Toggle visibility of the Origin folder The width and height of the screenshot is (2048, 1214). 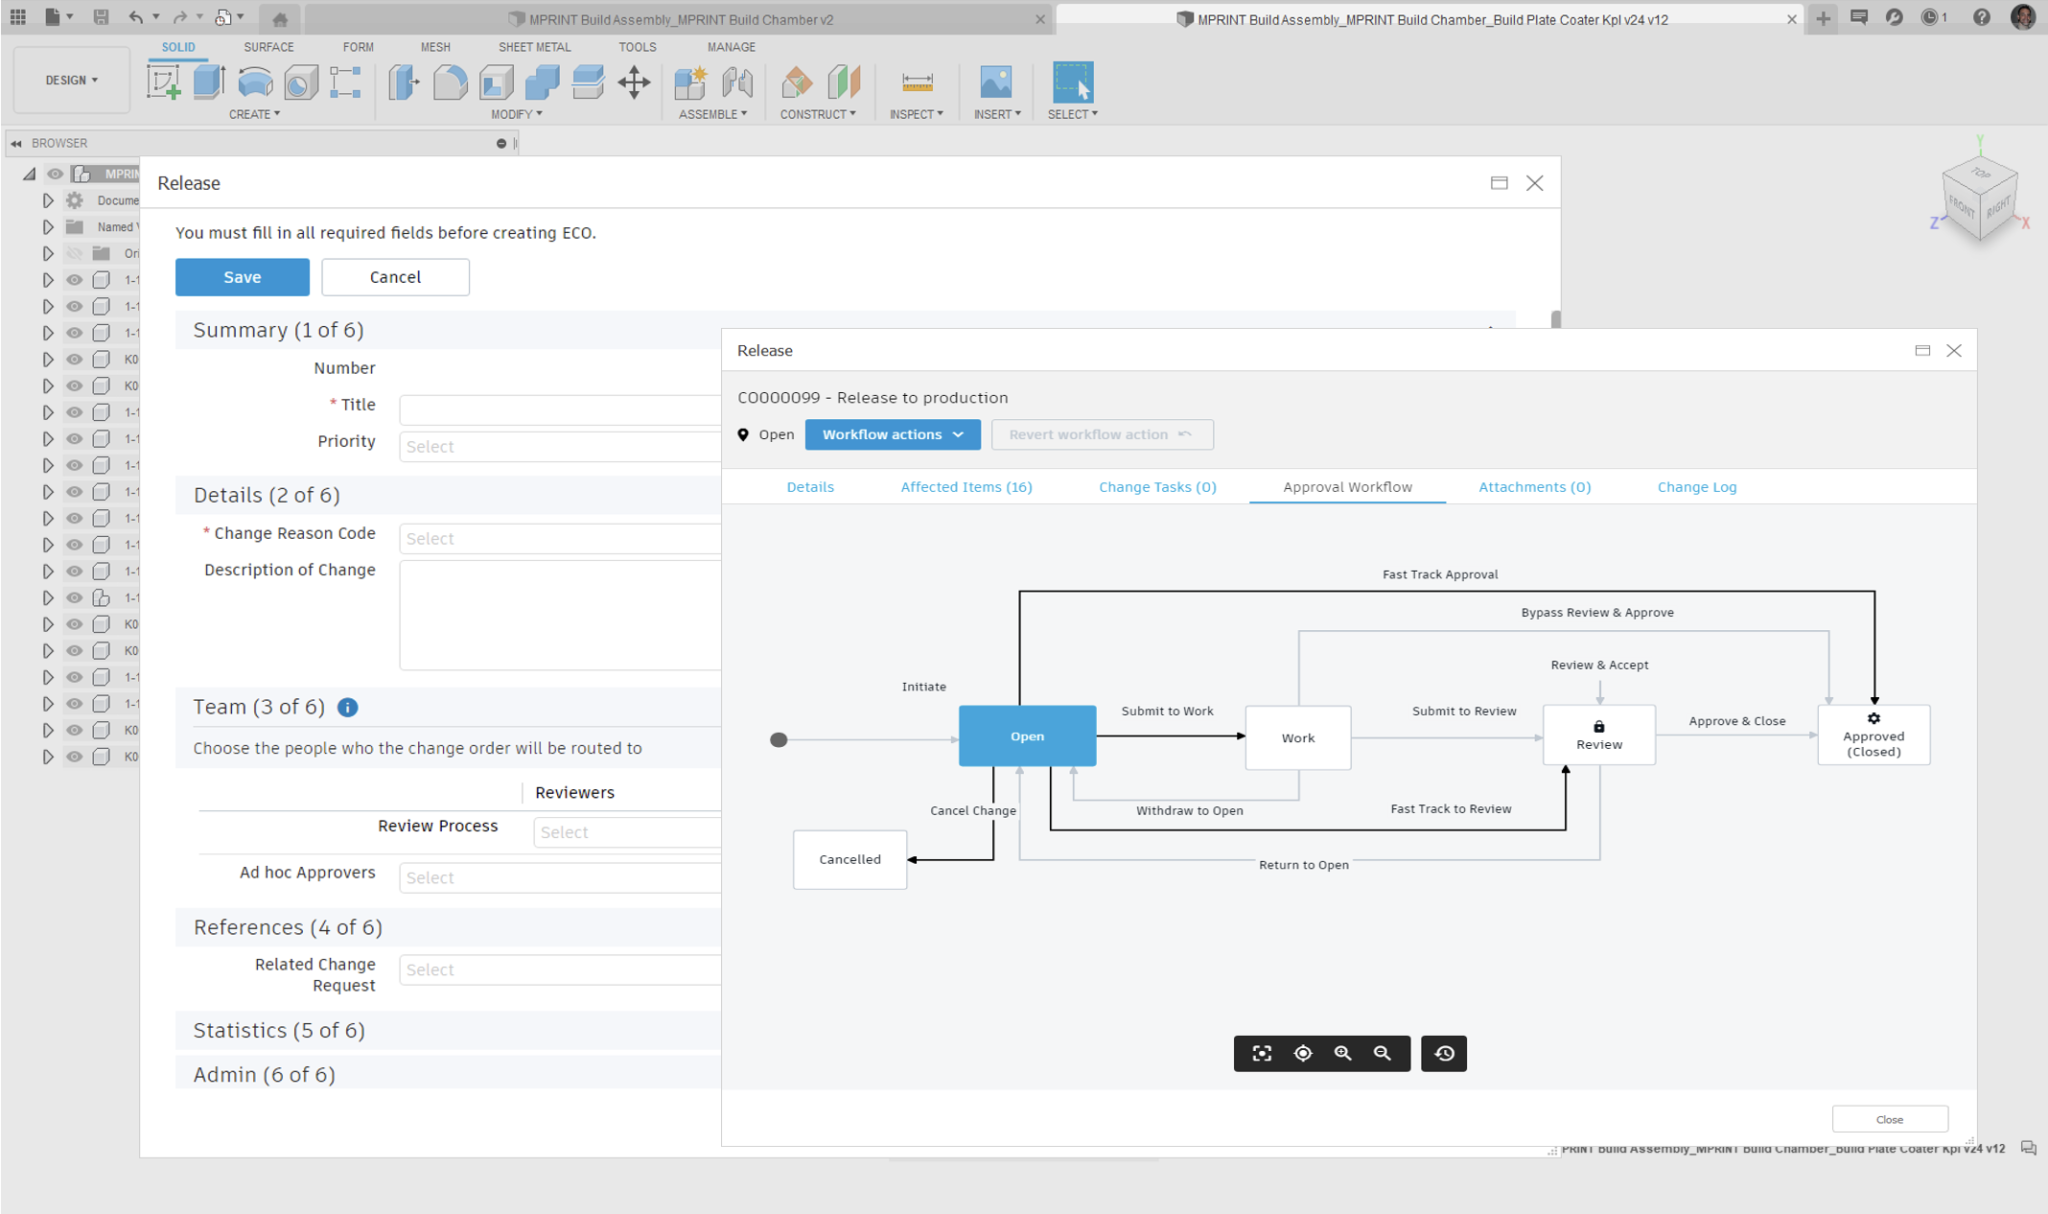pyautogui.click(x=74, y=253)
